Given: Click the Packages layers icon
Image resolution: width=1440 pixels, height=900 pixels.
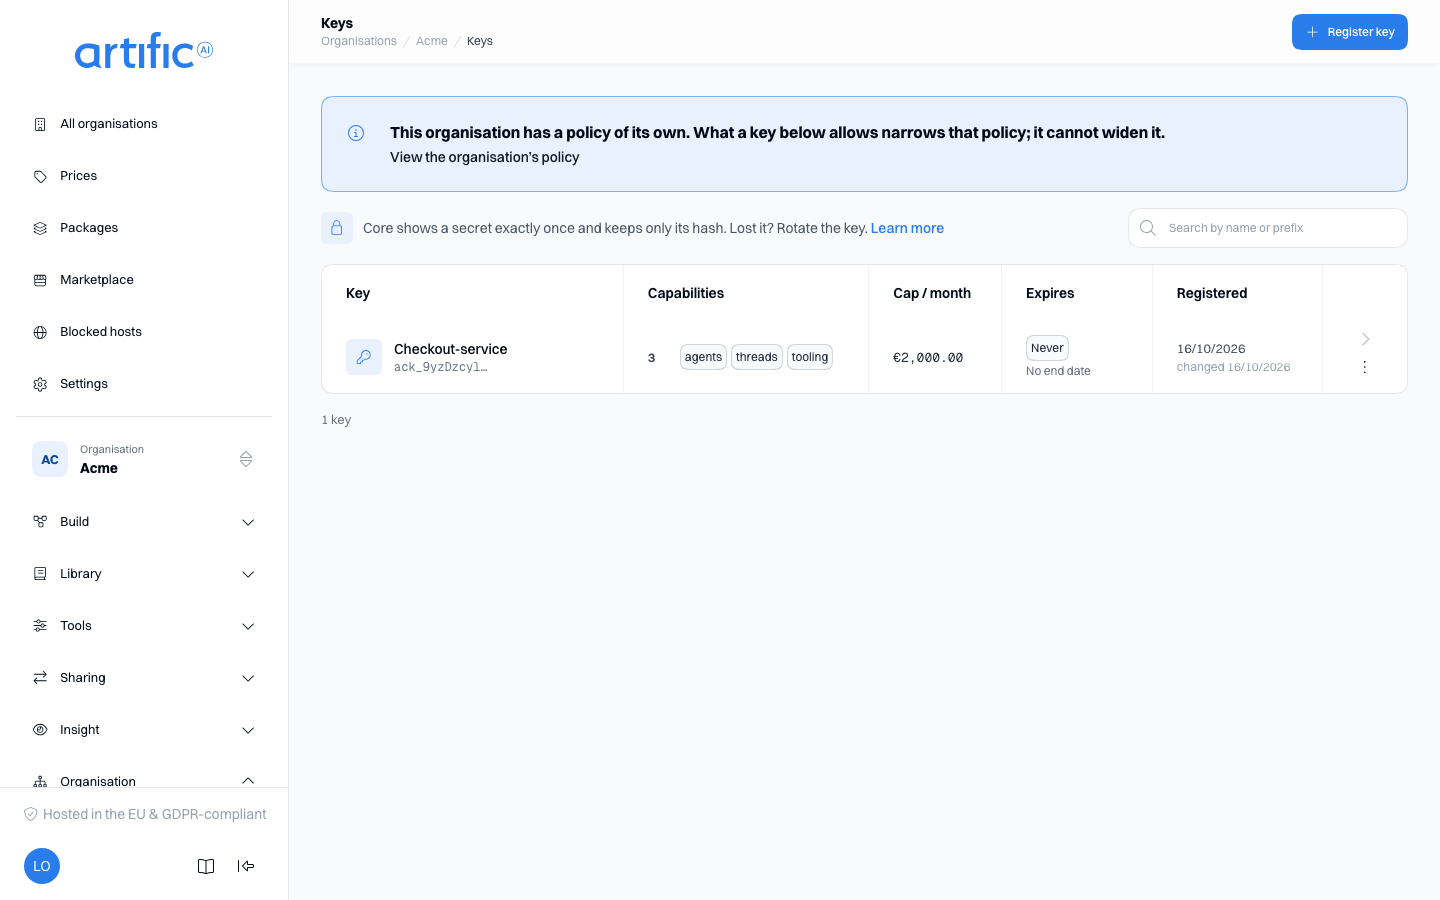Looking at the screenshot, I should point(40,228).
